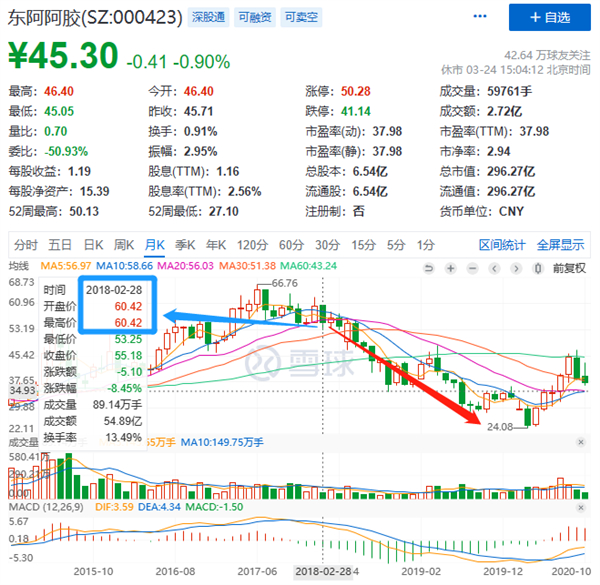Zoom out the K-line chart with minus icon
This screenshot has height=585, width=600.
point(473,269)
